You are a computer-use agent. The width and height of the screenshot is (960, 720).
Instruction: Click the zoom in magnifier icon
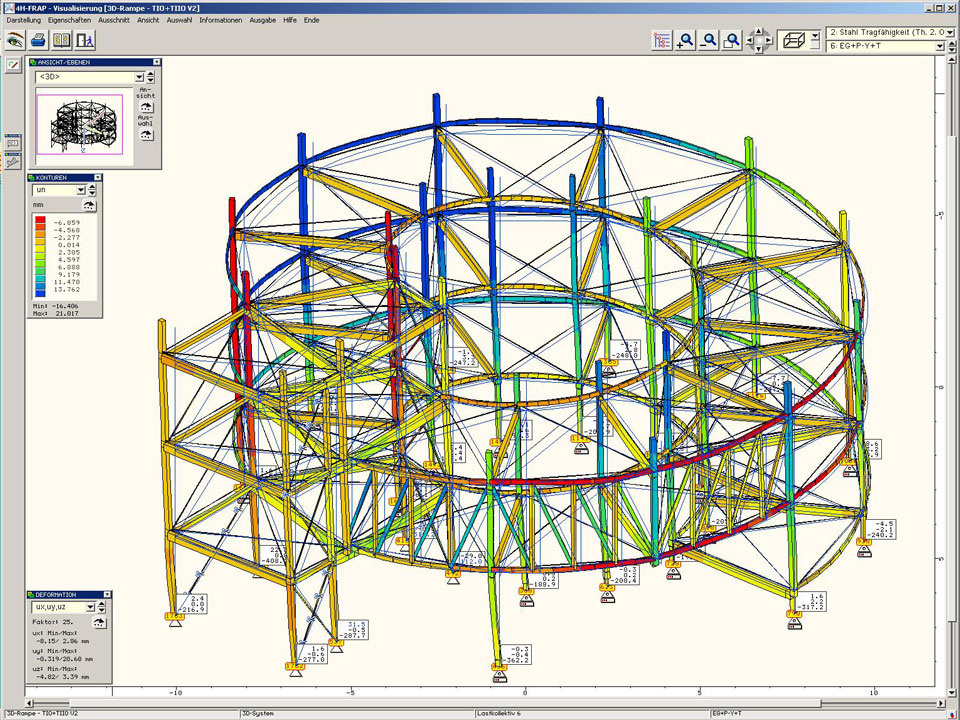tap(685, 41)
